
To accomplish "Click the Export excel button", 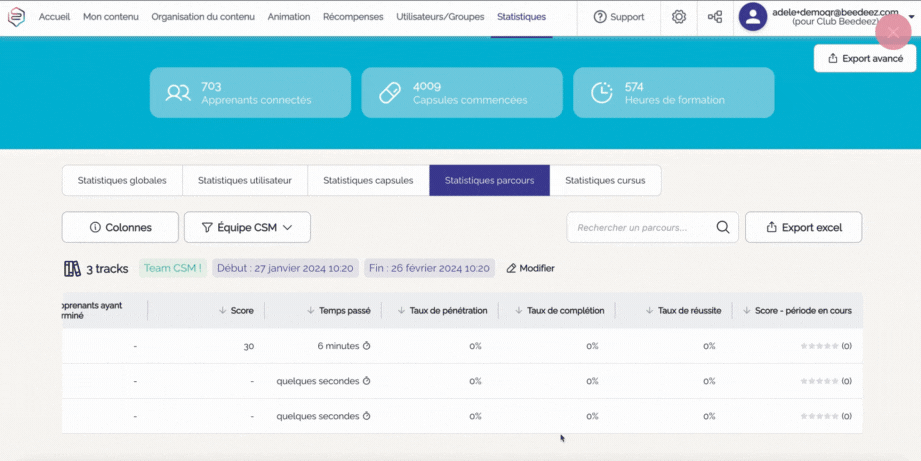I will (x=803, y=227).
